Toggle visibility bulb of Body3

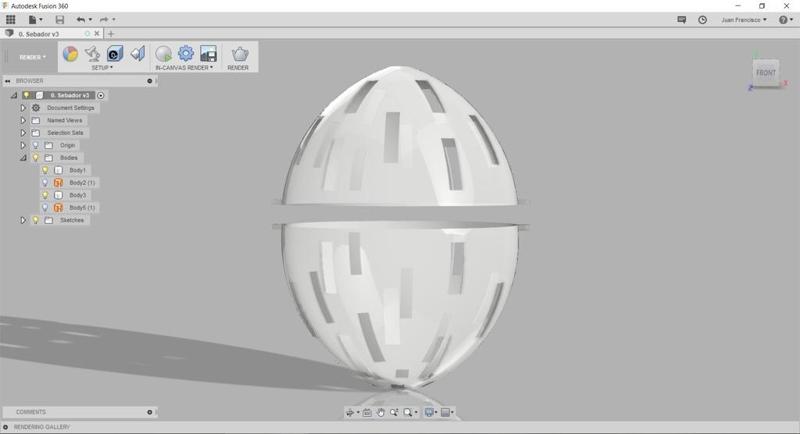point(45,195)
